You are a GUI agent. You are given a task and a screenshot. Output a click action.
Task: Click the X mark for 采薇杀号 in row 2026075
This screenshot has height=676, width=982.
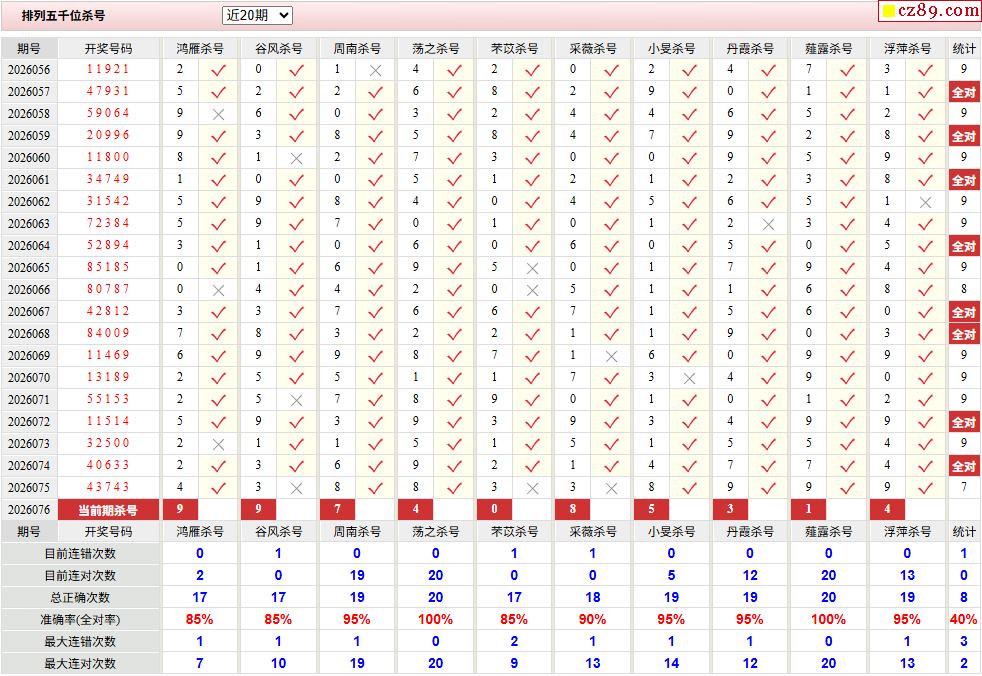611,488
